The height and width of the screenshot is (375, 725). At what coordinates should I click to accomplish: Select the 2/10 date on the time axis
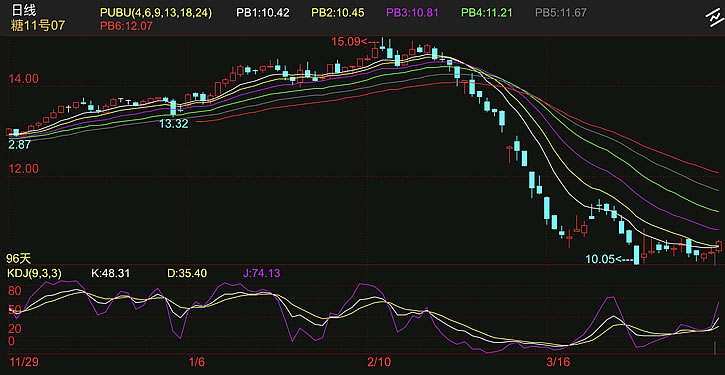coord(379,361)
